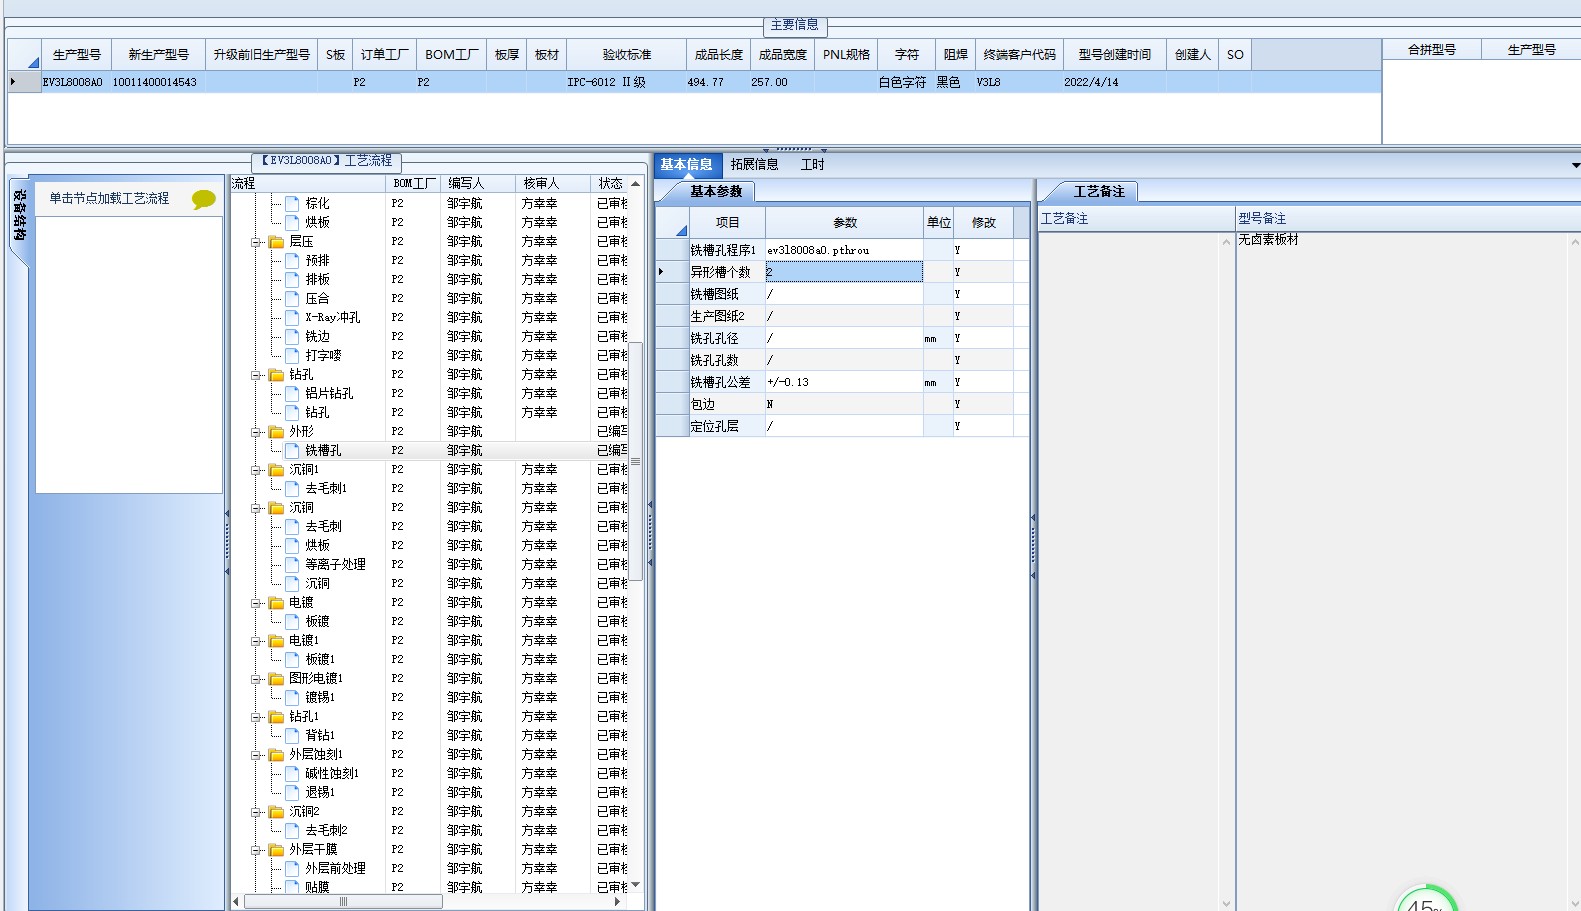1581x911 pixels.
Task: Click the page icon beside 铣槽孔
Action: click(x=292, y=451)
